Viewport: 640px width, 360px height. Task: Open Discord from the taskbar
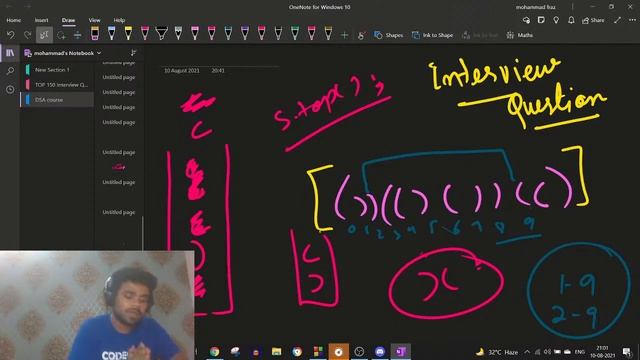[380, 351]
